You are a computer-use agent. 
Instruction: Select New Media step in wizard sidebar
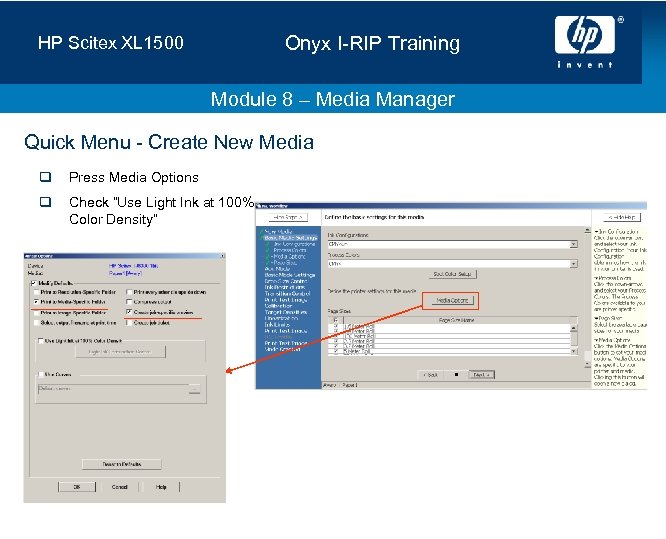click(x=278, y=232)
